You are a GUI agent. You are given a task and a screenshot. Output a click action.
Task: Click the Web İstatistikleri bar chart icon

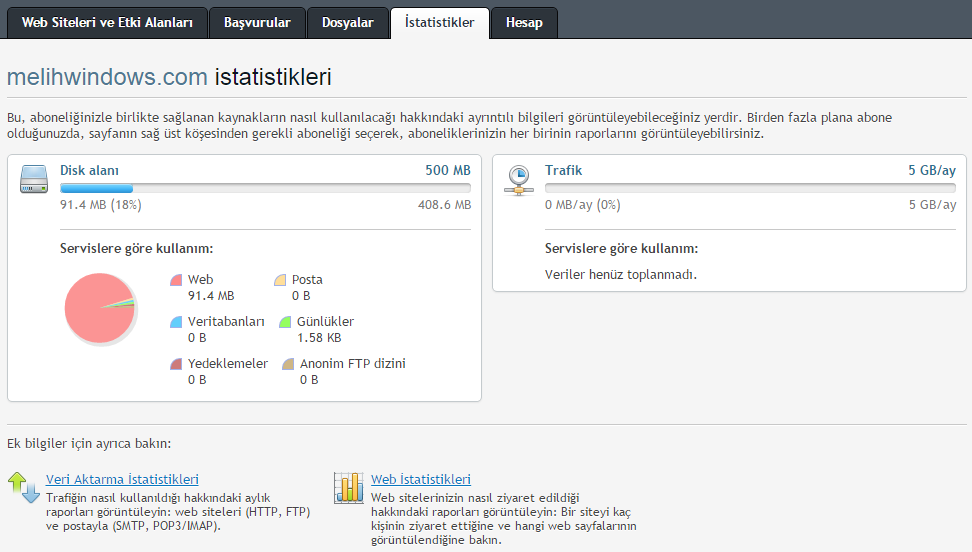(348, 487)
